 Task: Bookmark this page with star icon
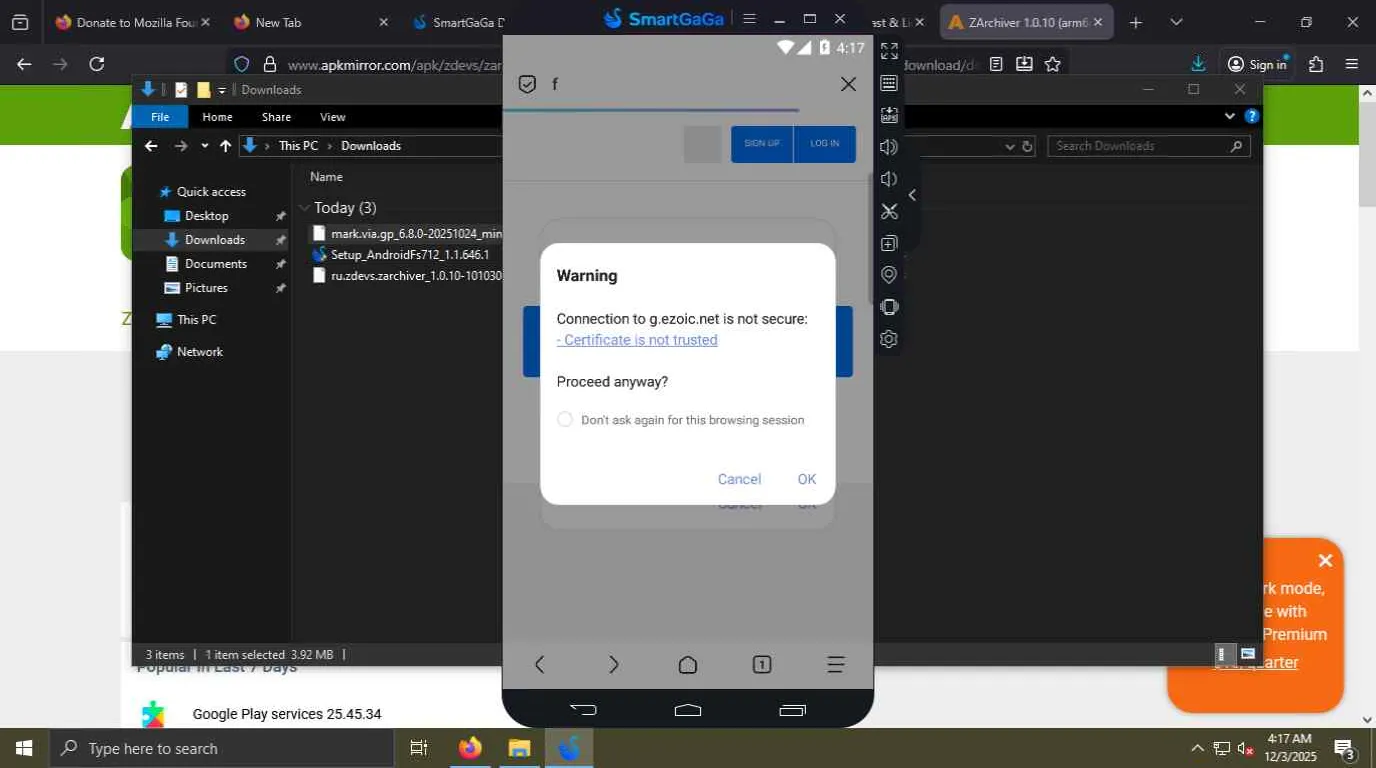[1052, 64]
